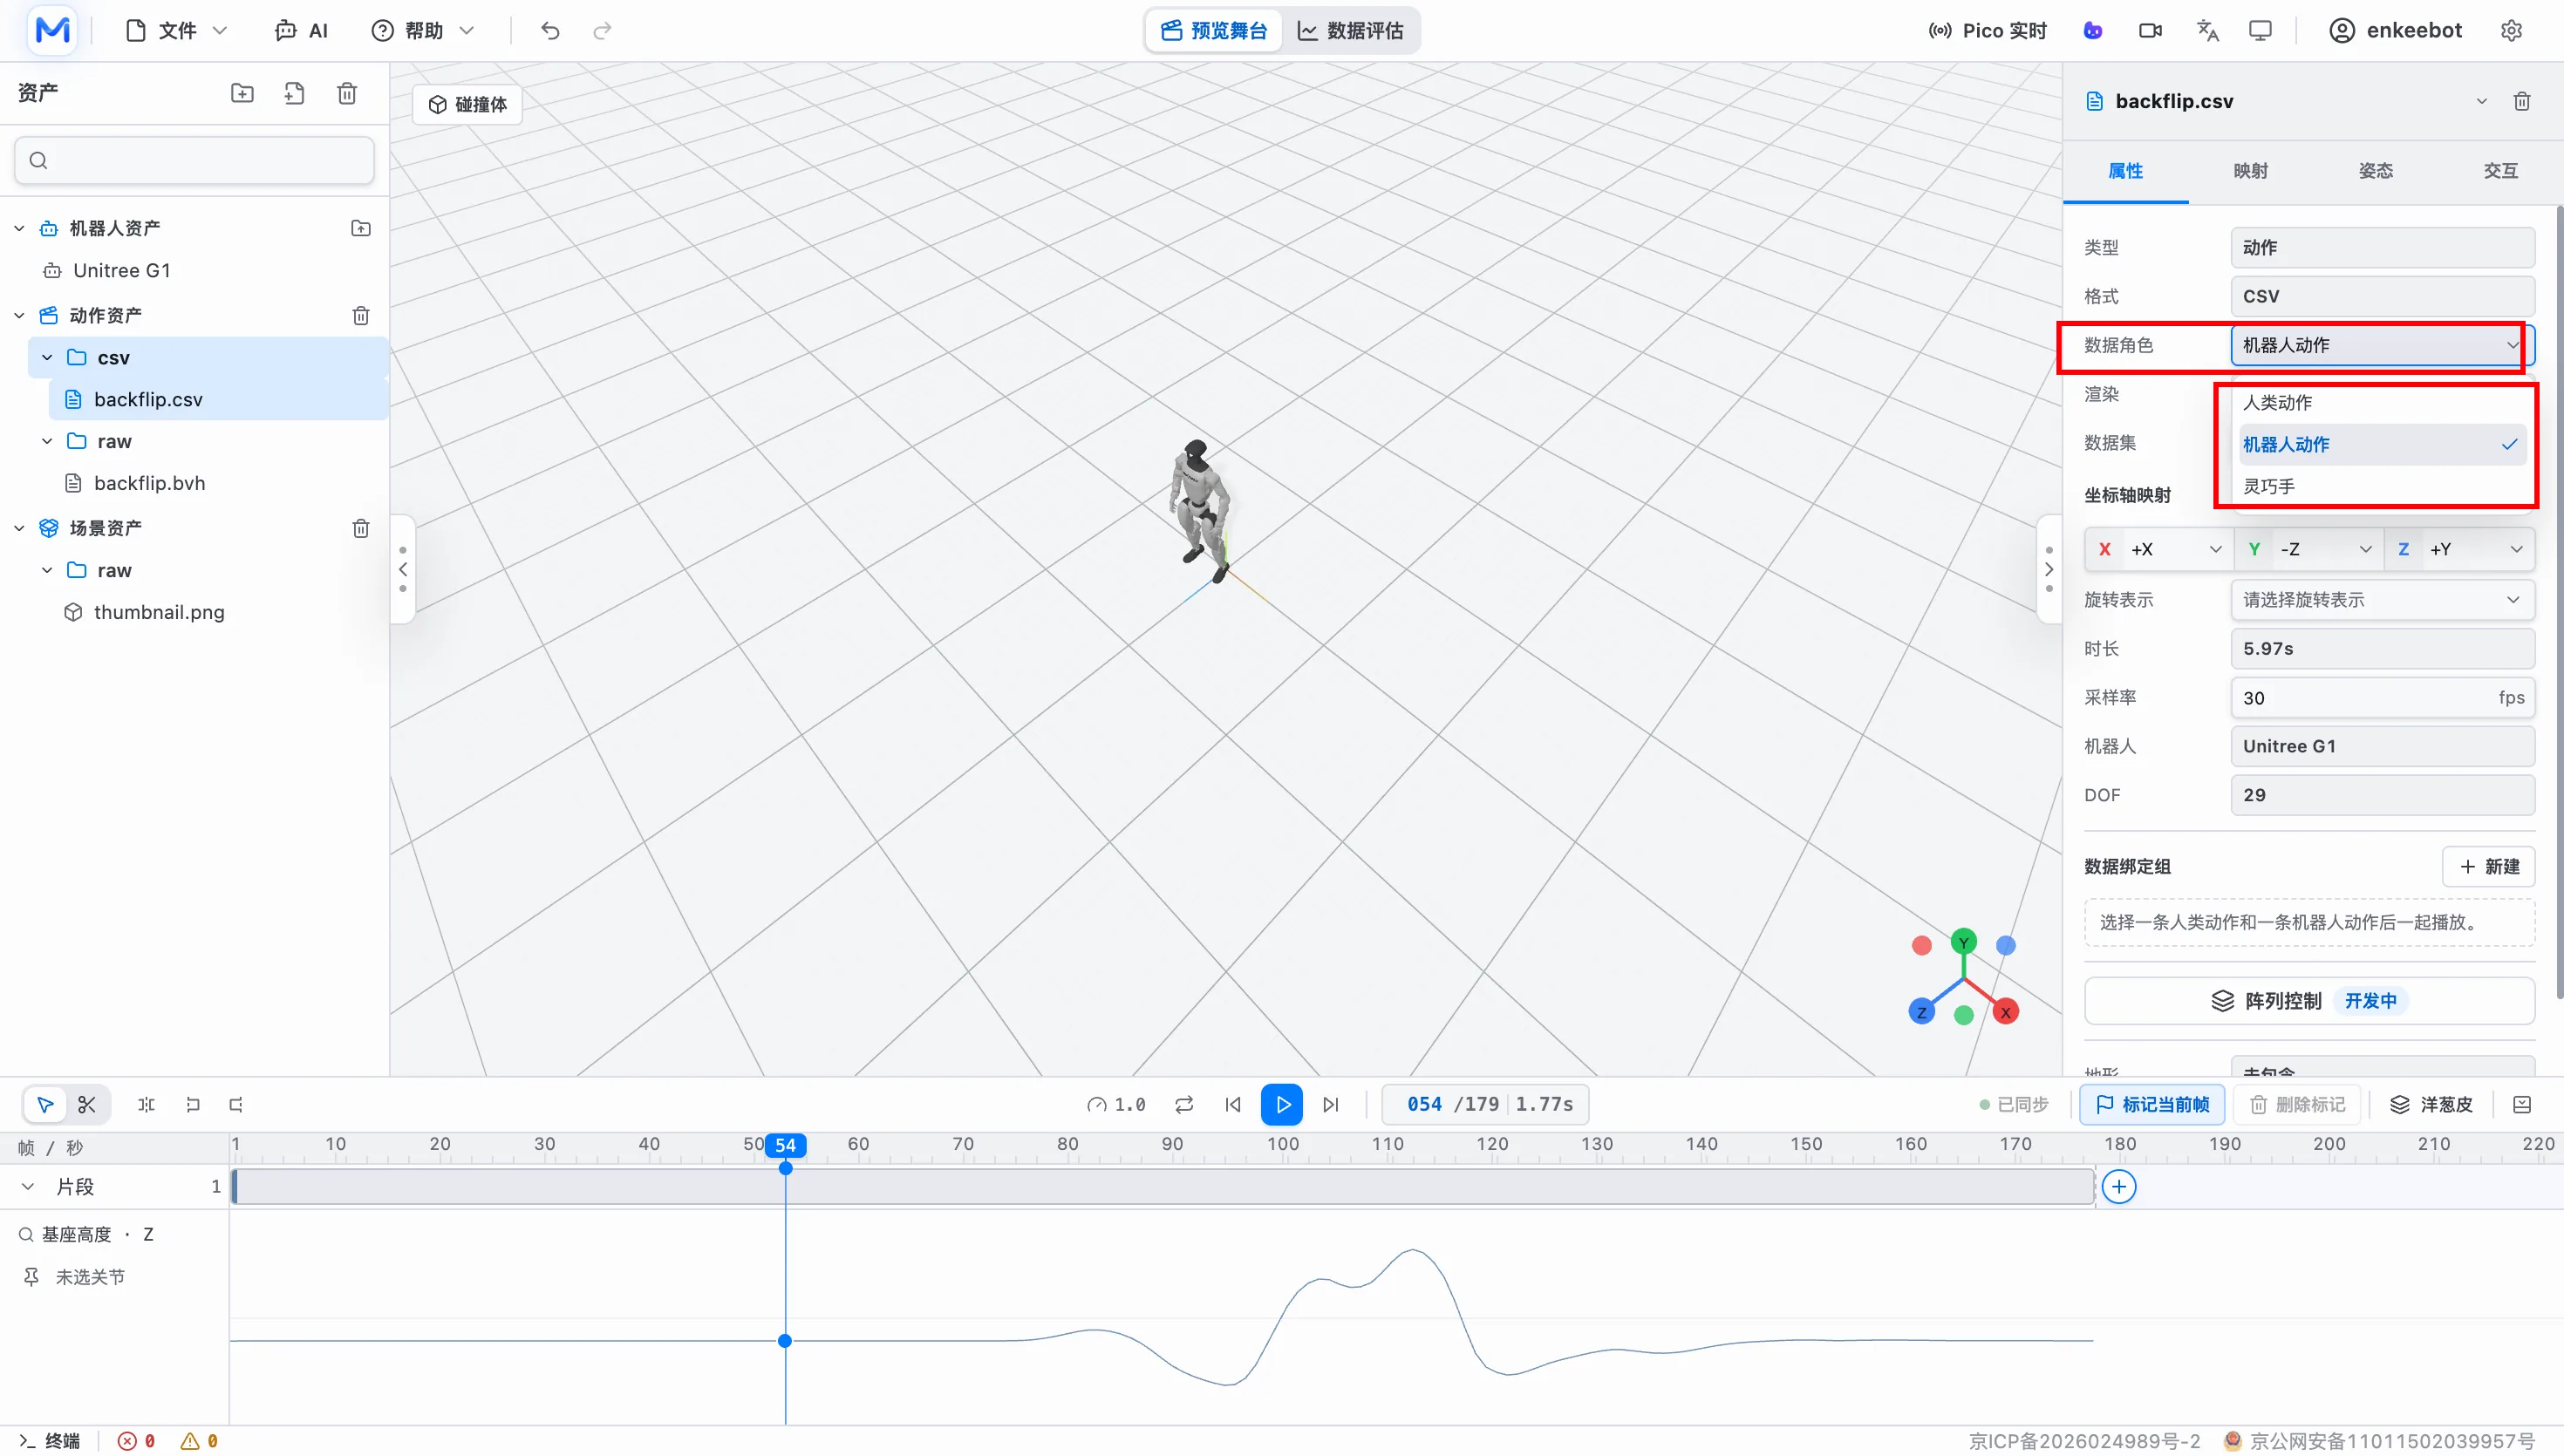
Task: Click the pin icon next to 未选关节
Action: [31, 1277]
